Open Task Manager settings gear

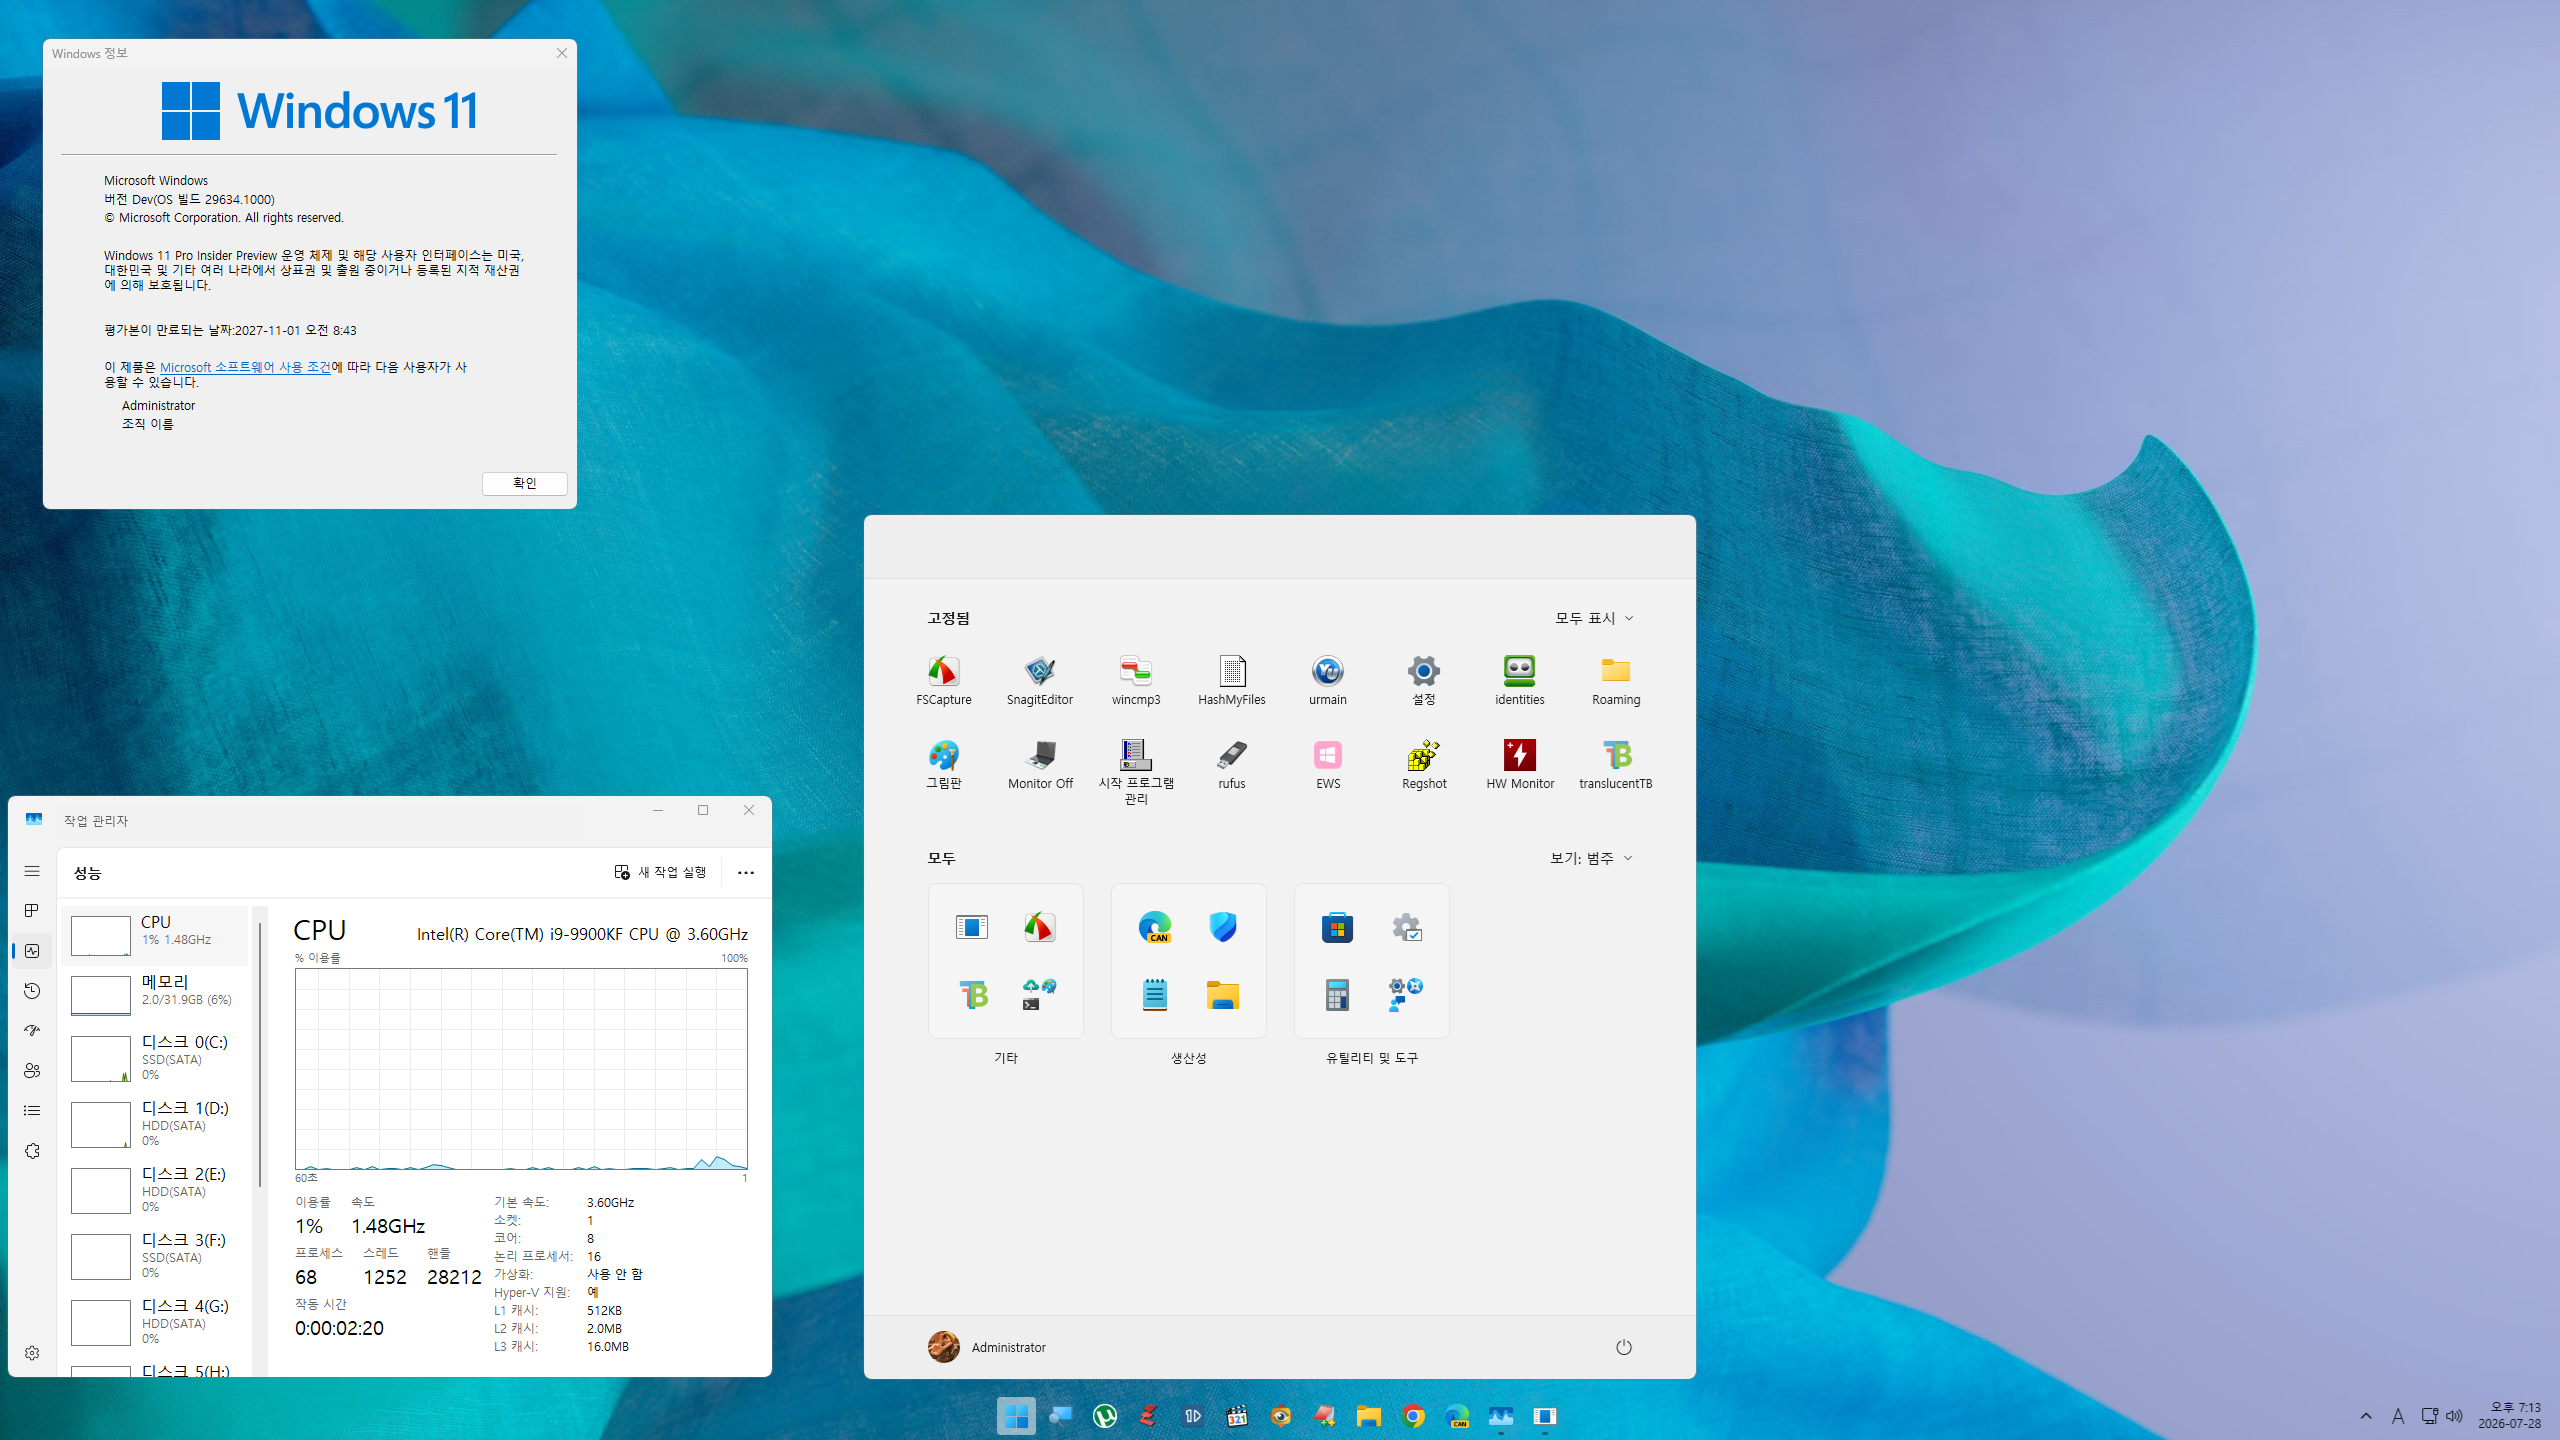[x=32, y=1353]
